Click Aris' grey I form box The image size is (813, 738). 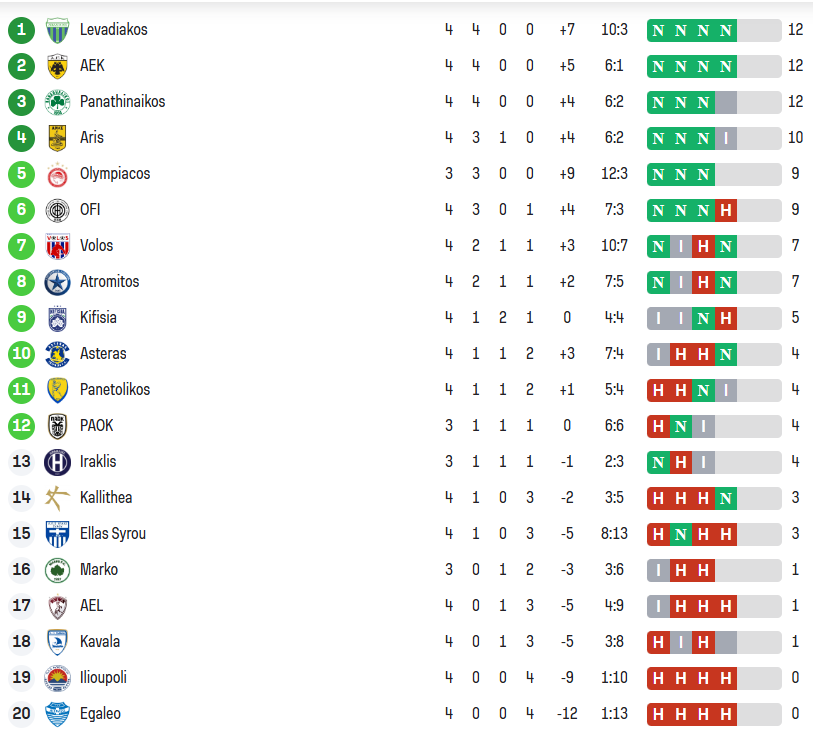tap(726, 138)
